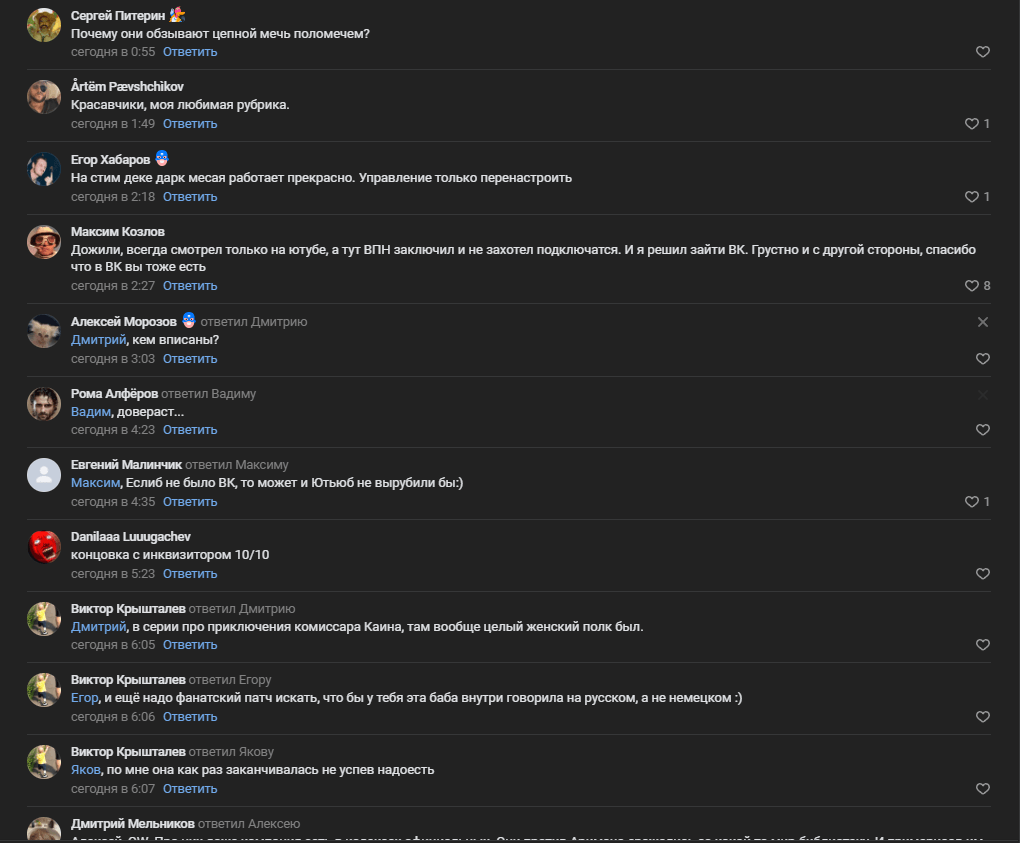Like Danilaaa Luuugachev's концовка comment
This screenshot has height=843, width=1020.
tap(982, 574)
